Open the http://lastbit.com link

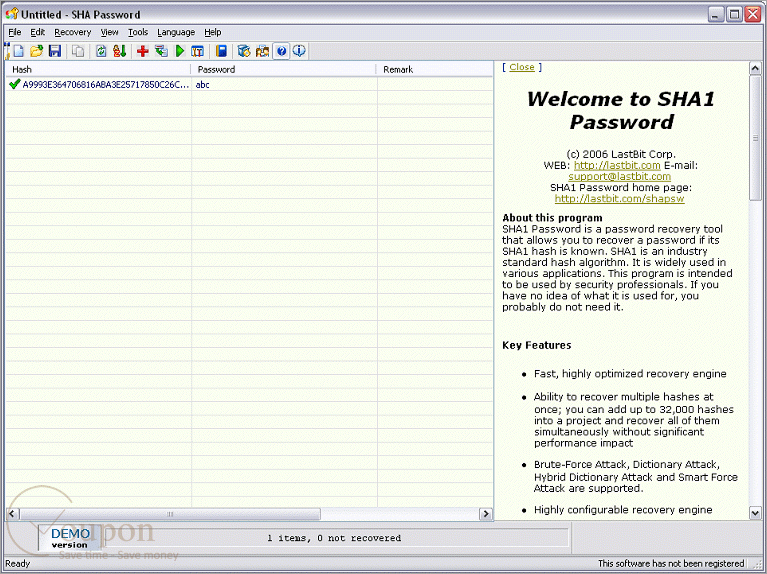coord(617,165)
